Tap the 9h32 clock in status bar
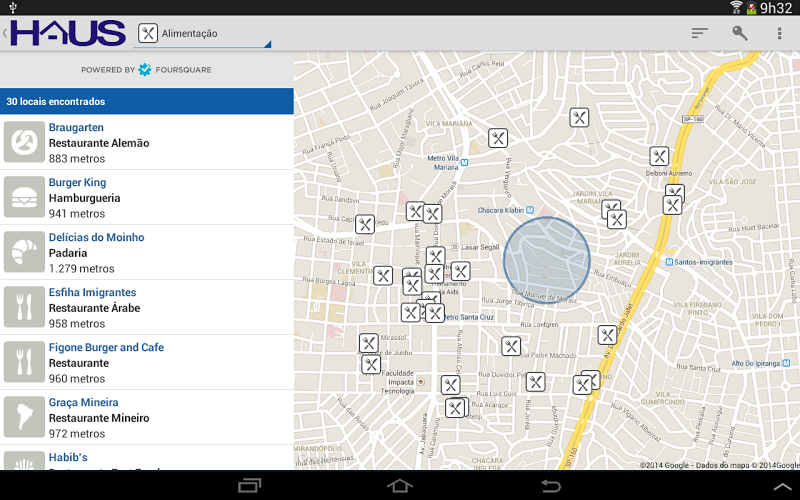This screenshot has width=800, height=500. coord(776,8)
